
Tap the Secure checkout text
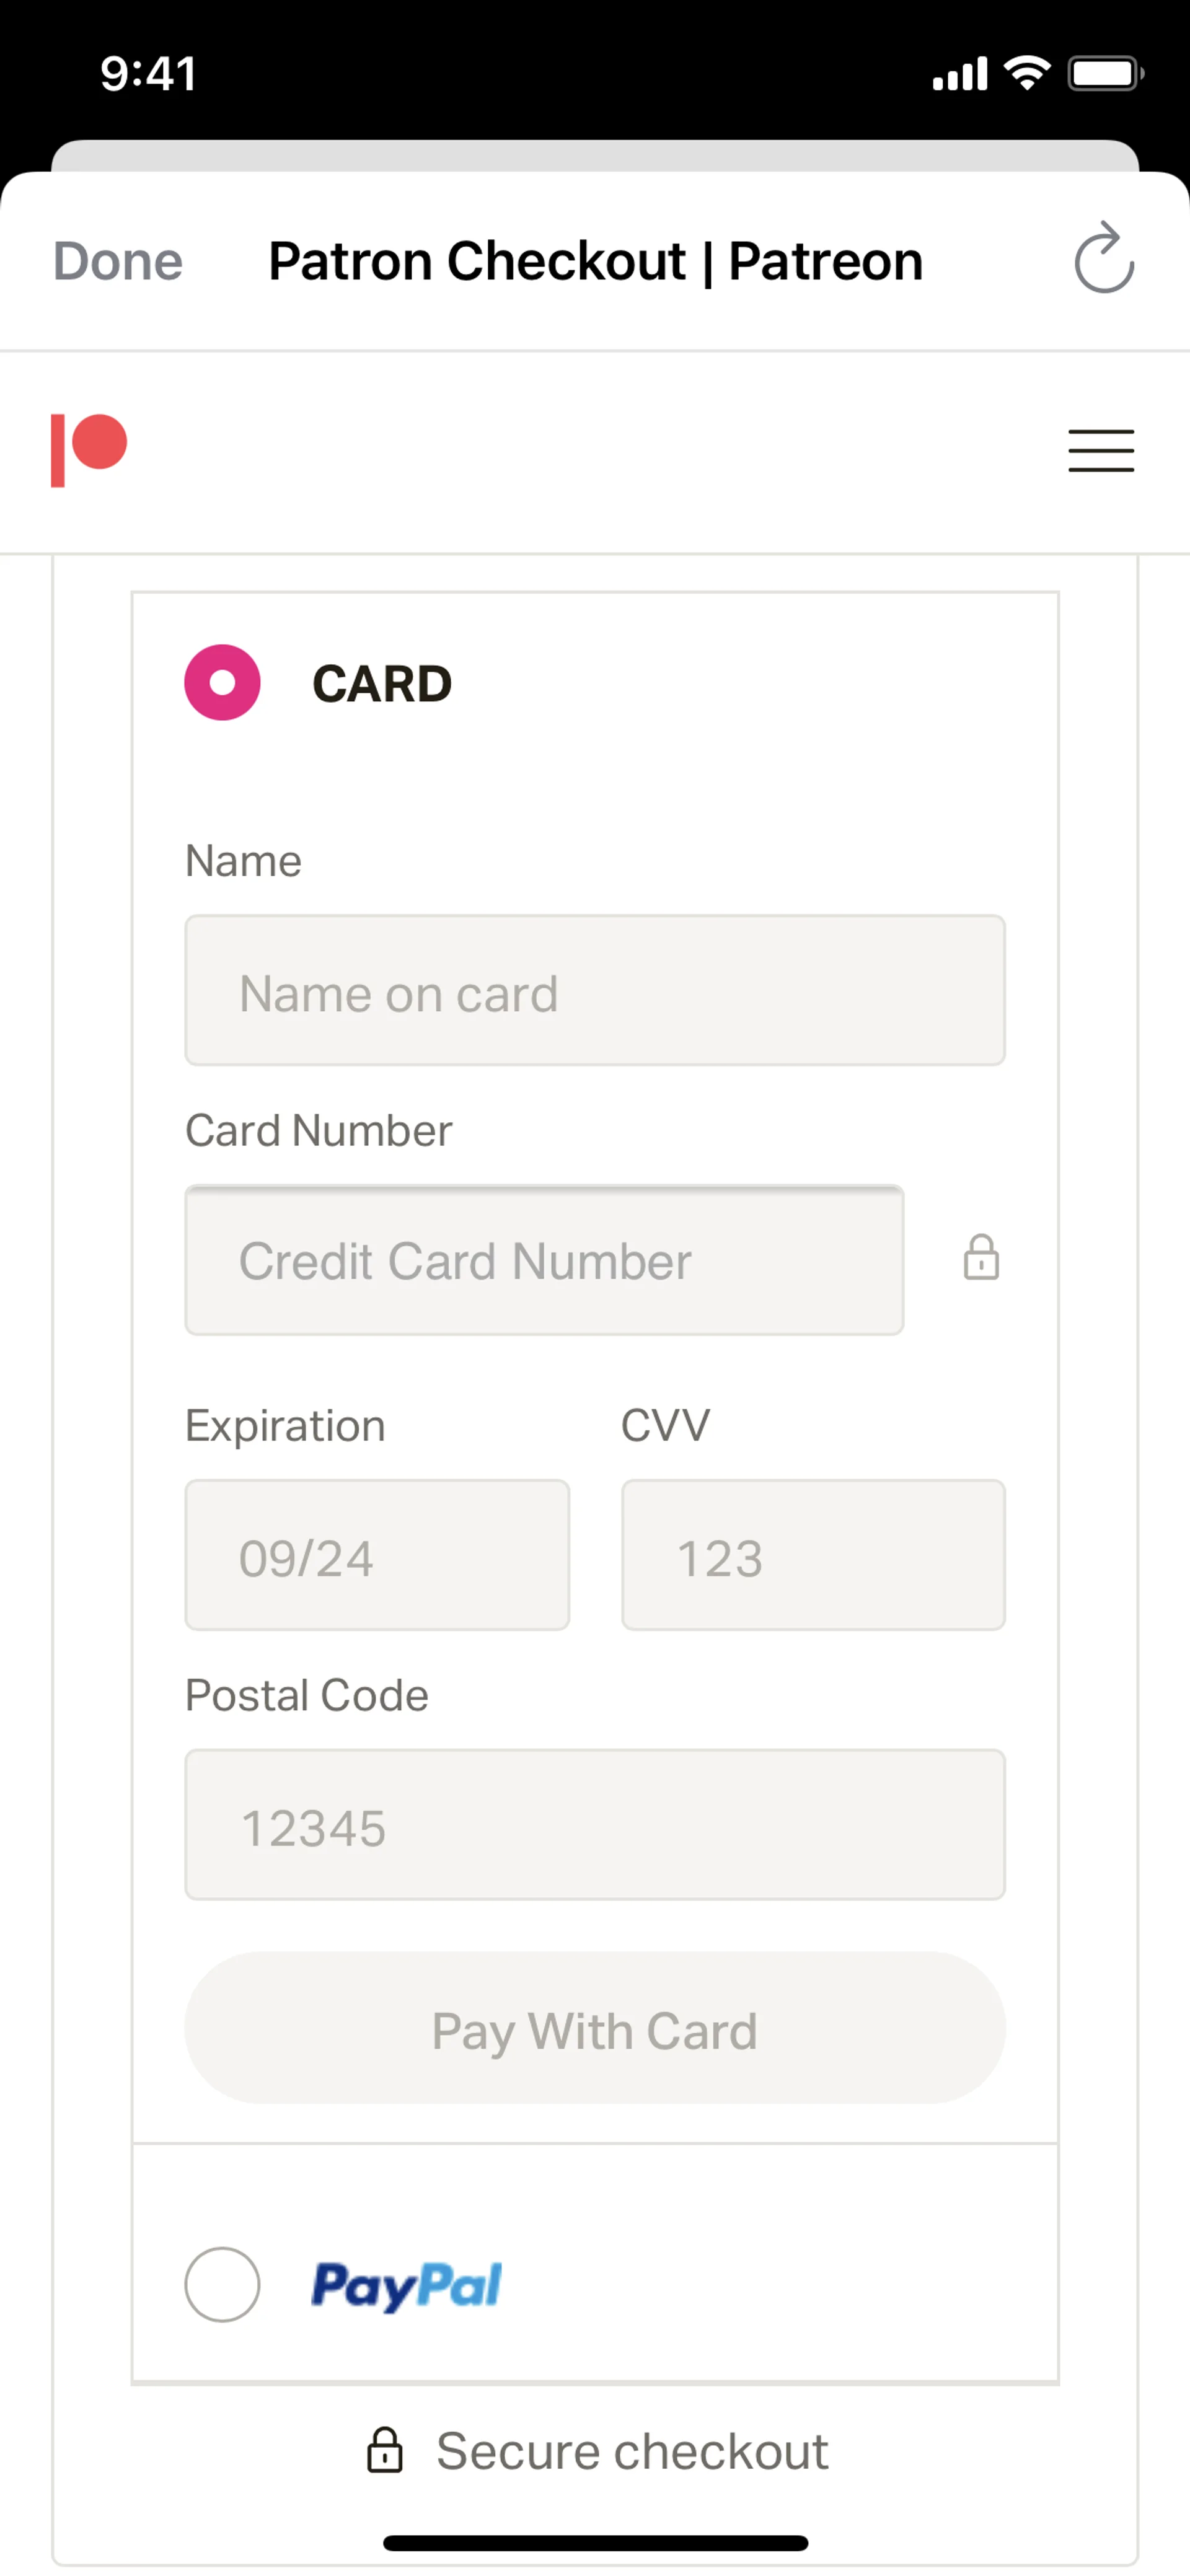coord(632,2451)
